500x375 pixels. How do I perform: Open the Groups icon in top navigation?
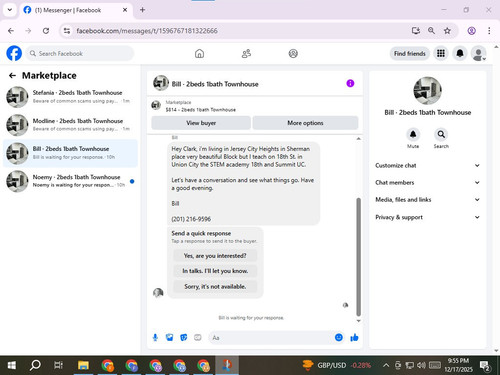tap(293, 53)
